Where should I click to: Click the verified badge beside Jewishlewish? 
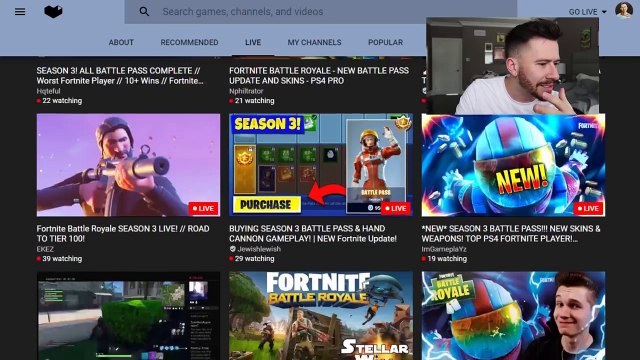coord(233,249)
